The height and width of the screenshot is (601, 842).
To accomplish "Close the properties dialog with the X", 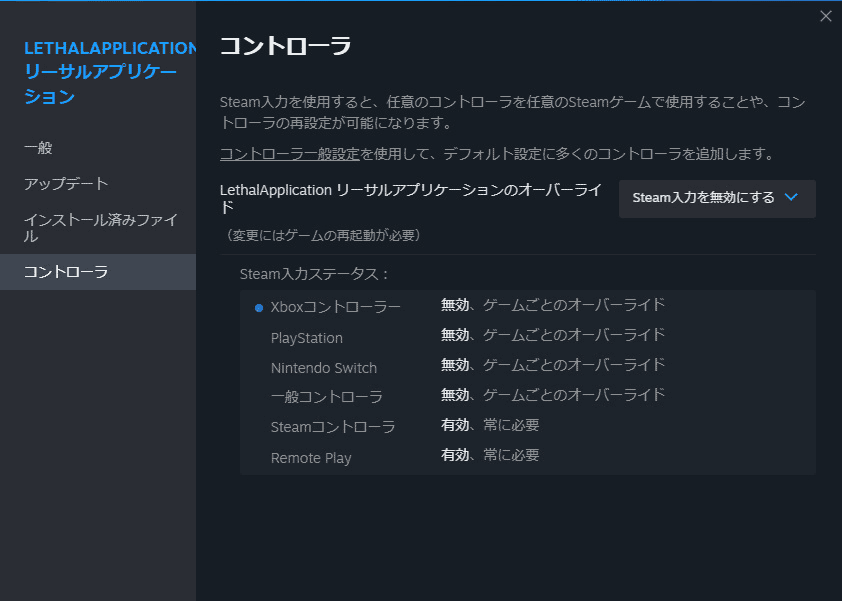I will point(825,16).
